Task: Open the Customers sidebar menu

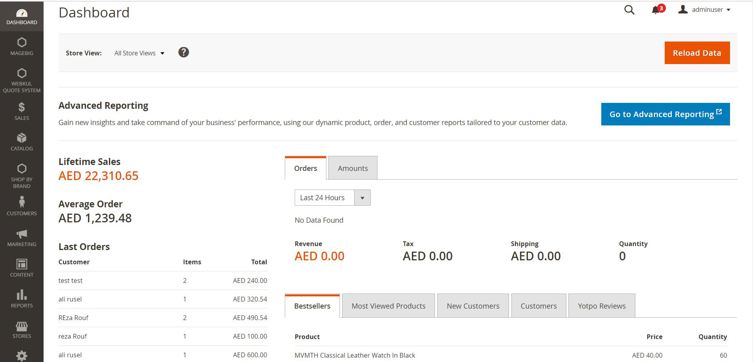Action: [x=22, y=206]
